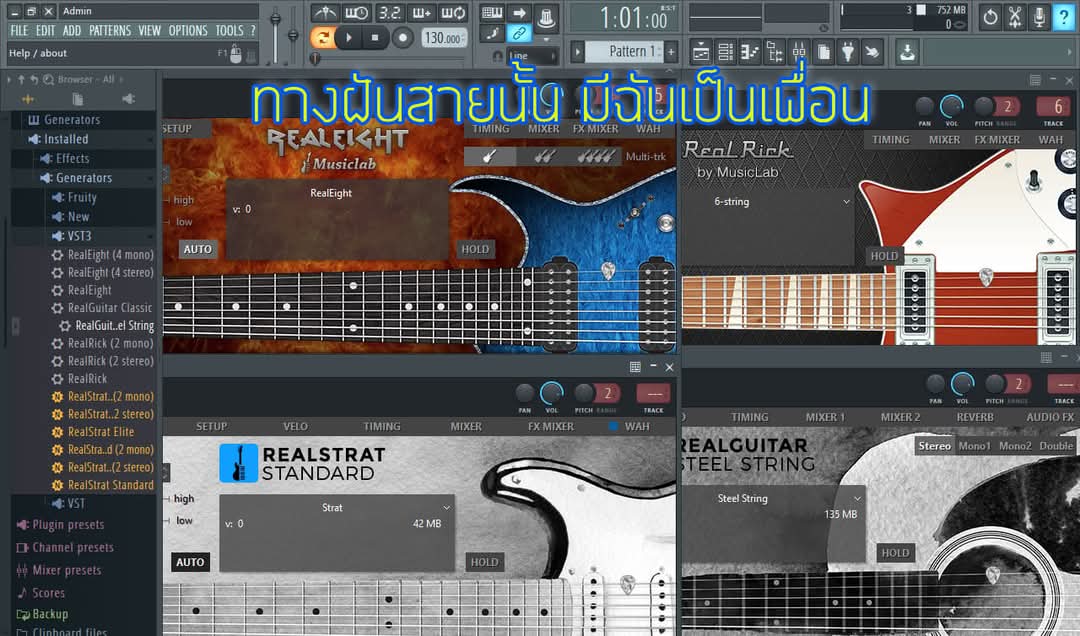The image size is (1080, 636).
Task: Click the tempo tapper icon
Action: tap(873, 52)
